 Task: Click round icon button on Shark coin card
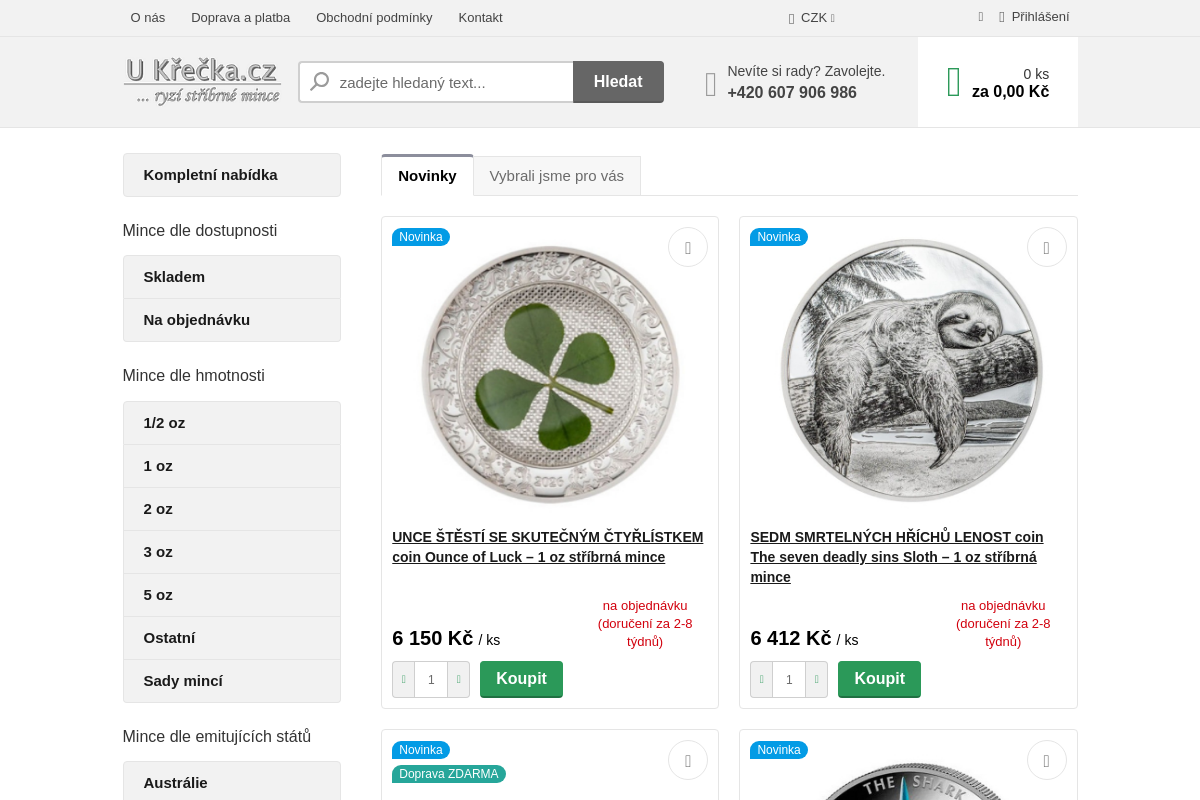pyautogui.click(x=1047, y=760)
